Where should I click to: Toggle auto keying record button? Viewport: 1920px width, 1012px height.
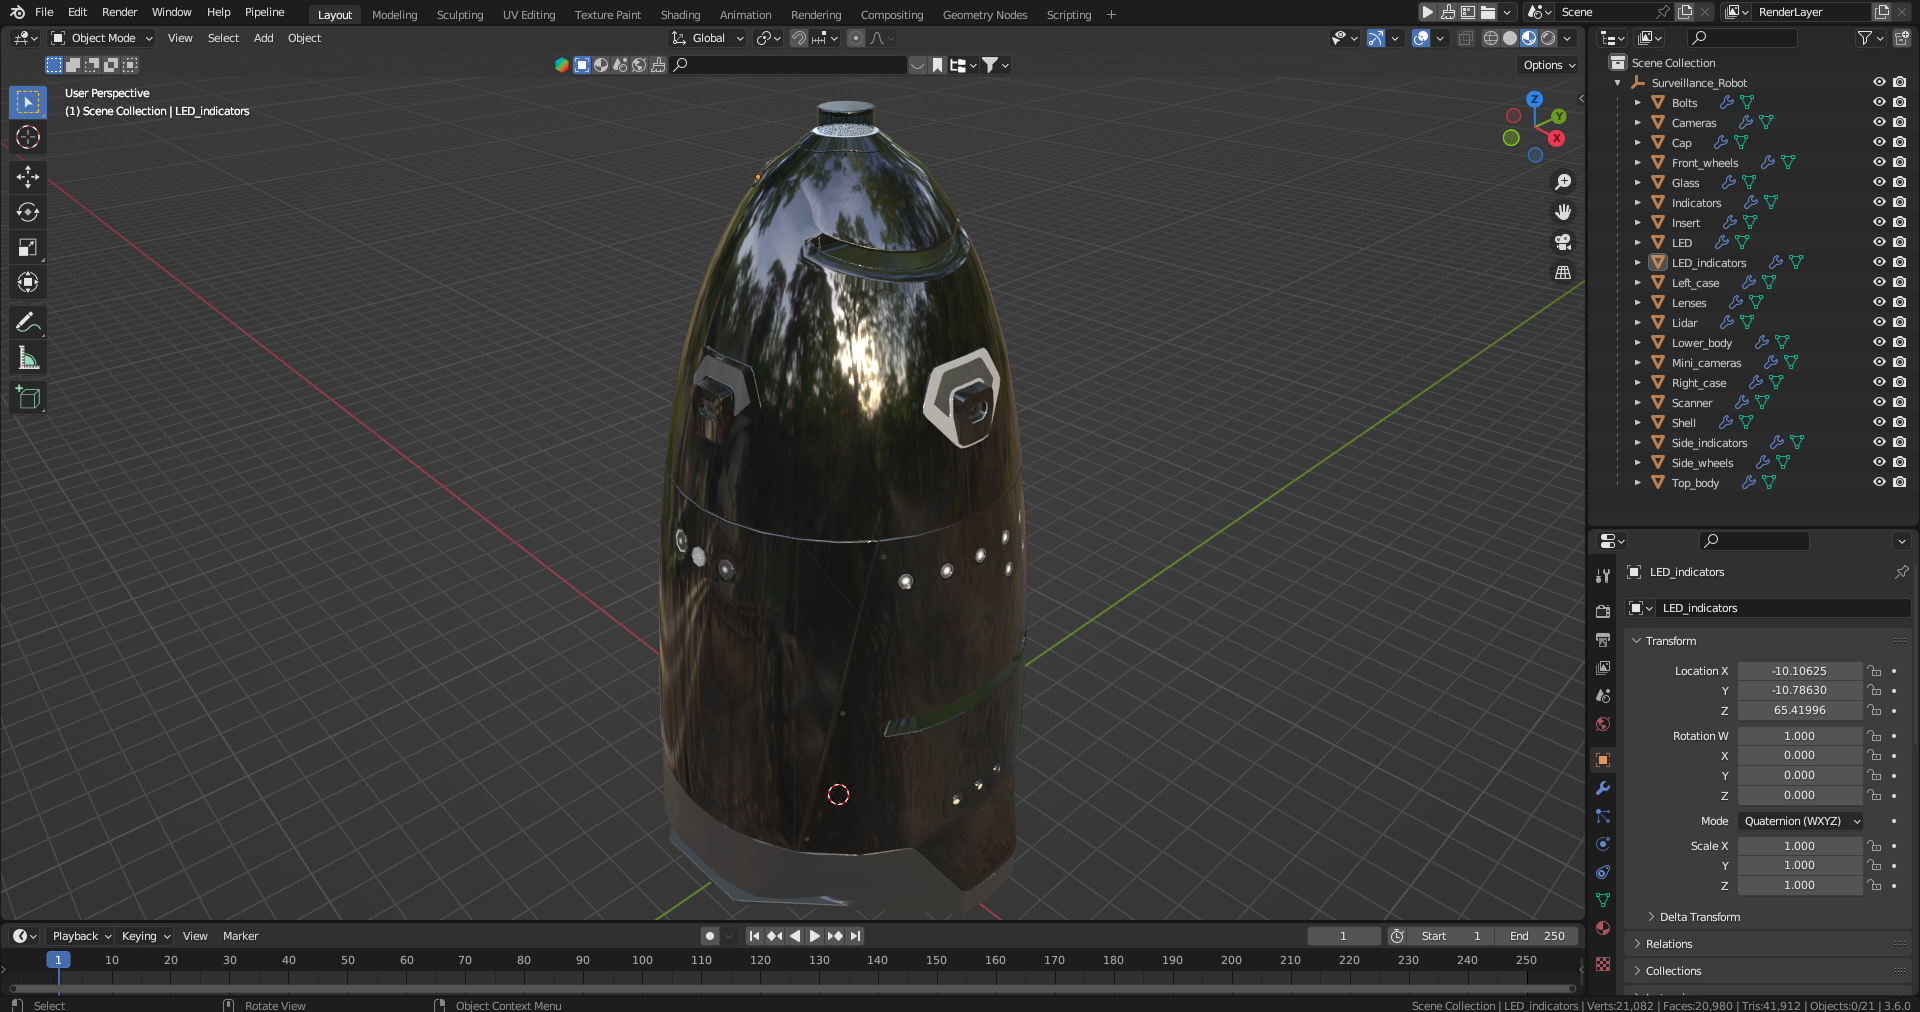click(710, 936)
